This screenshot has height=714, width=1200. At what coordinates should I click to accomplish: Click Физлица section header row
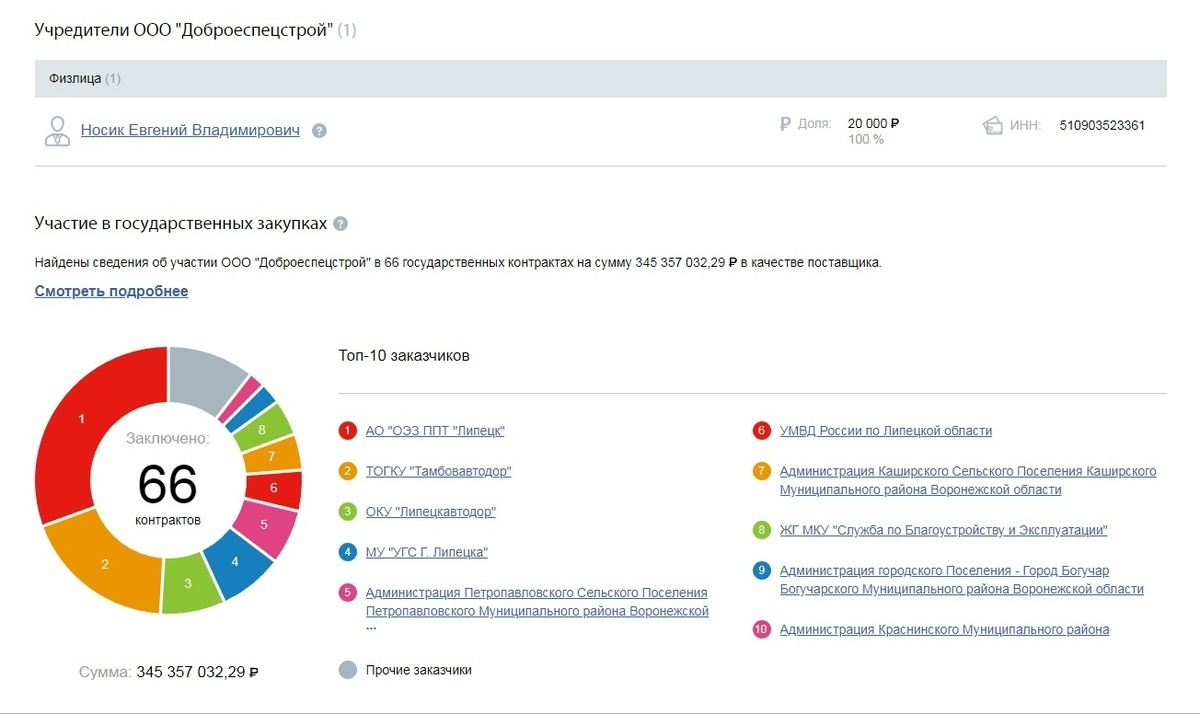click(600, 78)
